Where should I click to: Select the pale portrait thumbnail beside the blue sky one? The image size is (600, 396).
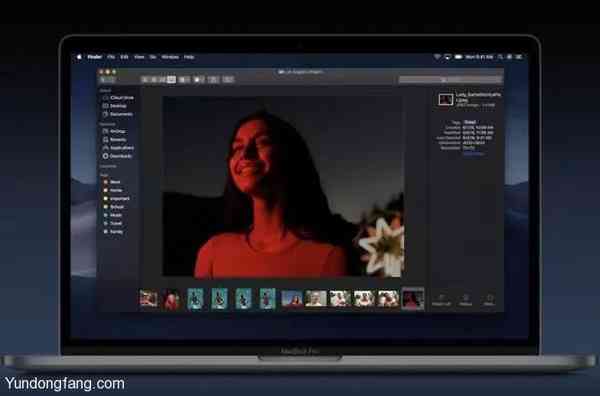pyautogui.click(x=316, y=298)
